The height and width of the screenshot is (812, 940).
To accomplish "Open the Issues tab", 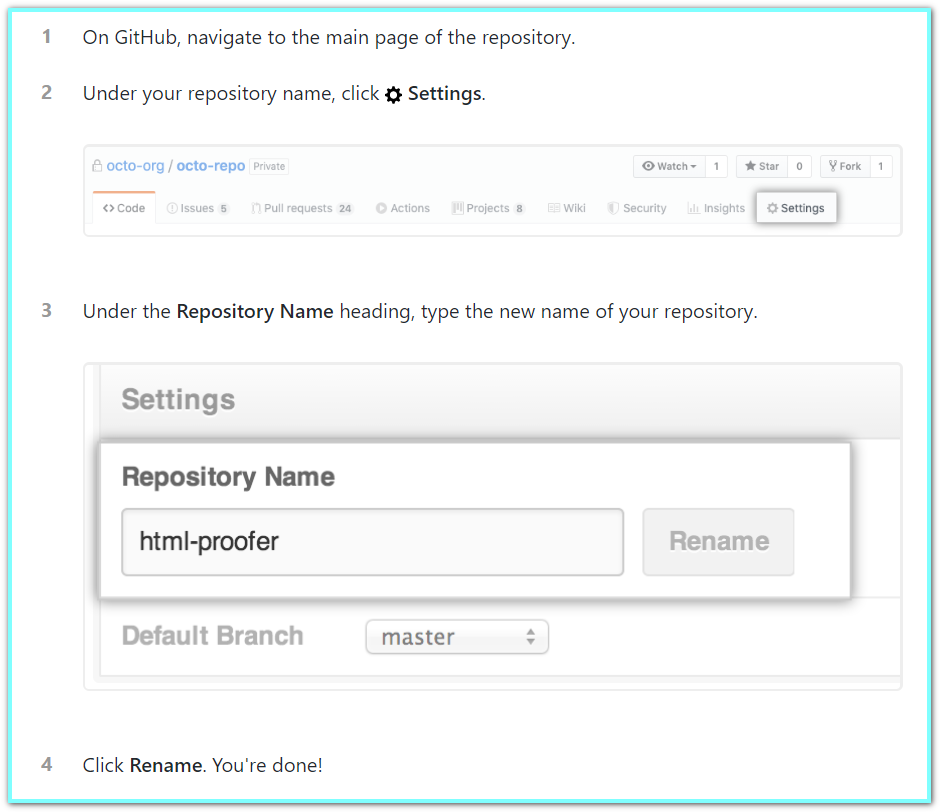I will pos(198,208).
